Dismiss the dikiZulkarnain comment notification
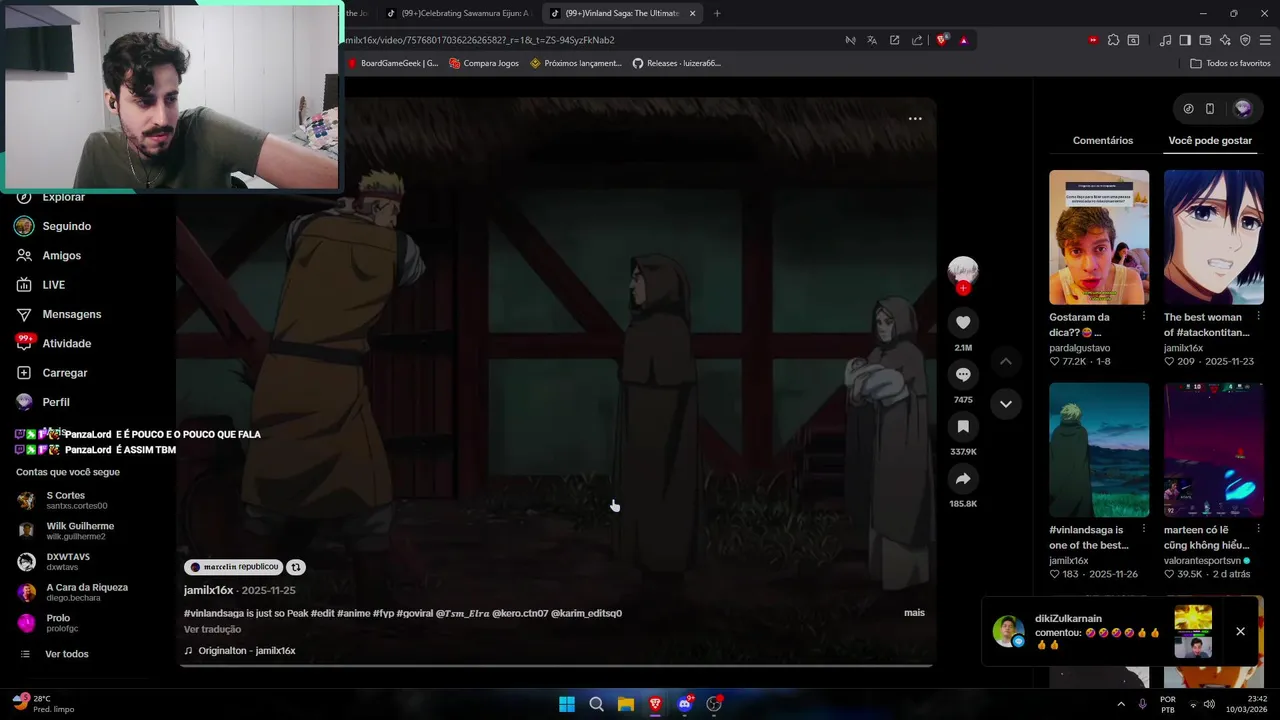 pyautogui.click(x=1240, y=631)
